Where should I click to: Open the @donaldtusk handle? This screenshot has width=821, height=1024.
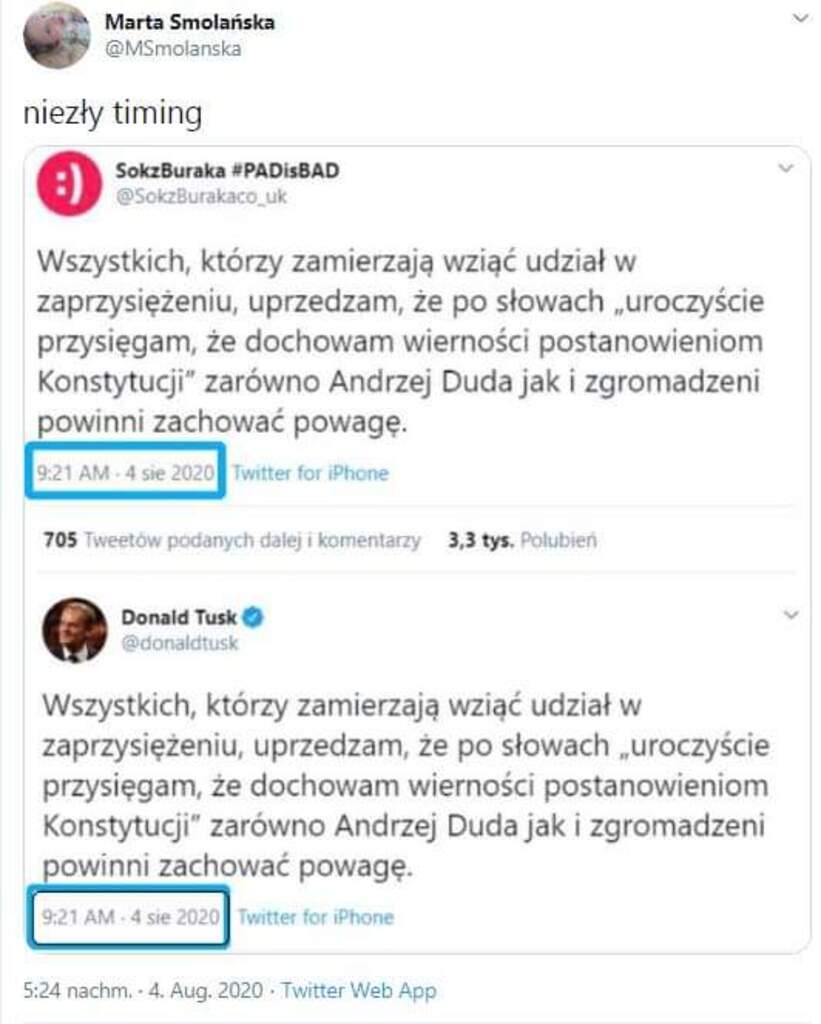(x=179, y=643)
